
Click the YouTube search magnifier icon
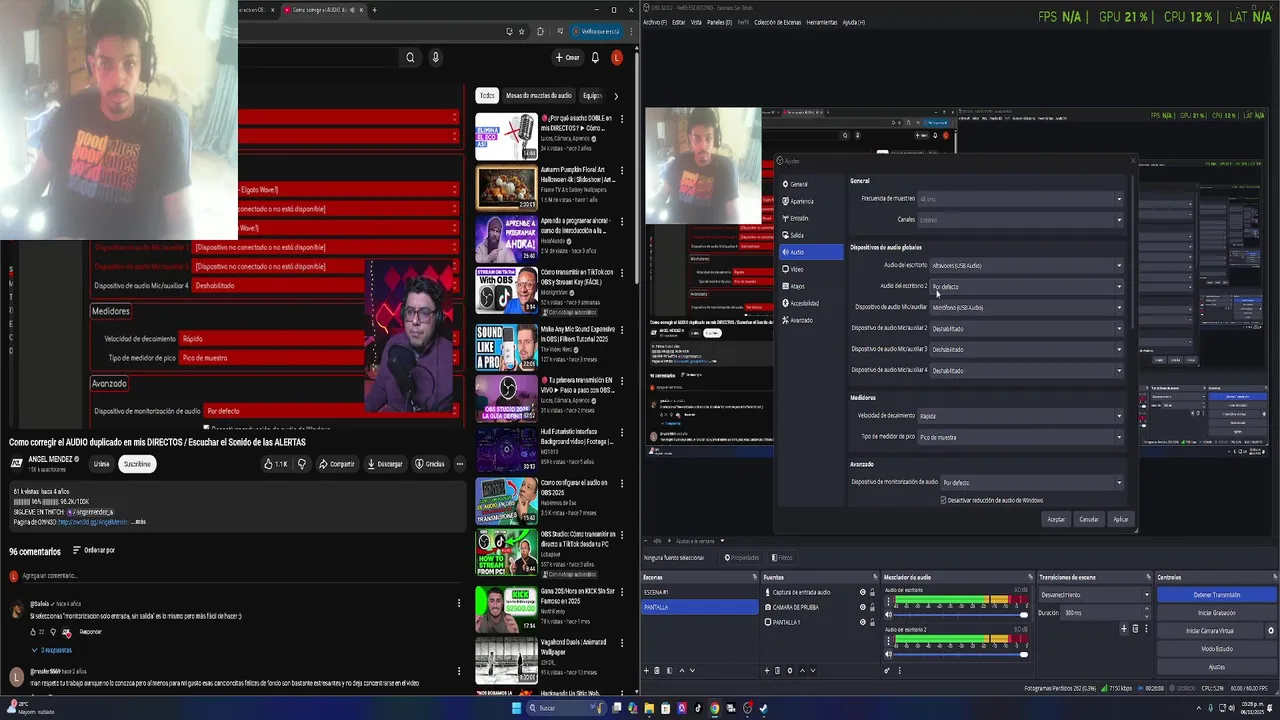[x=410, y=58]
